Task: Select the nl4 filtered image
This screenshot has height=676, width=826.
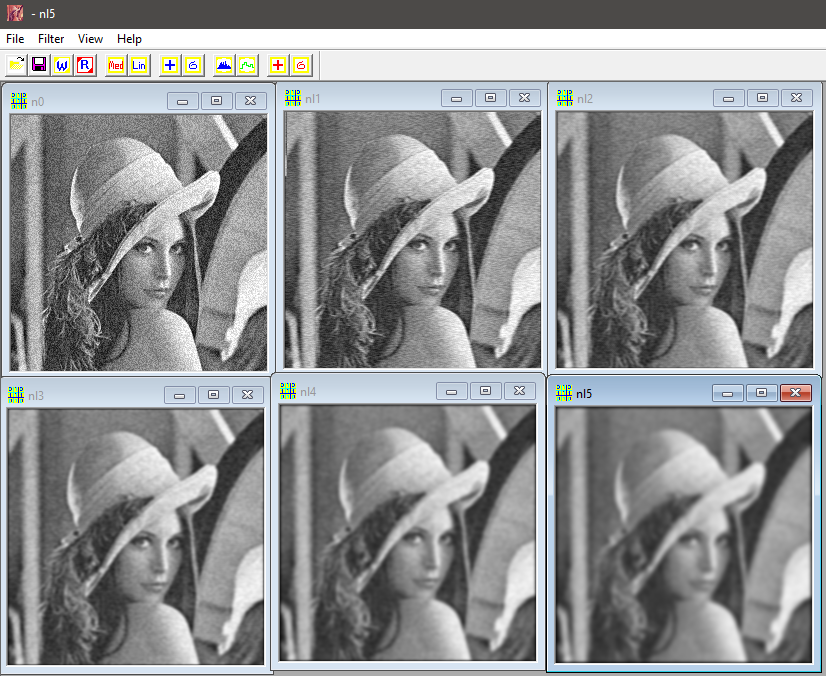Action: point(407,533)
